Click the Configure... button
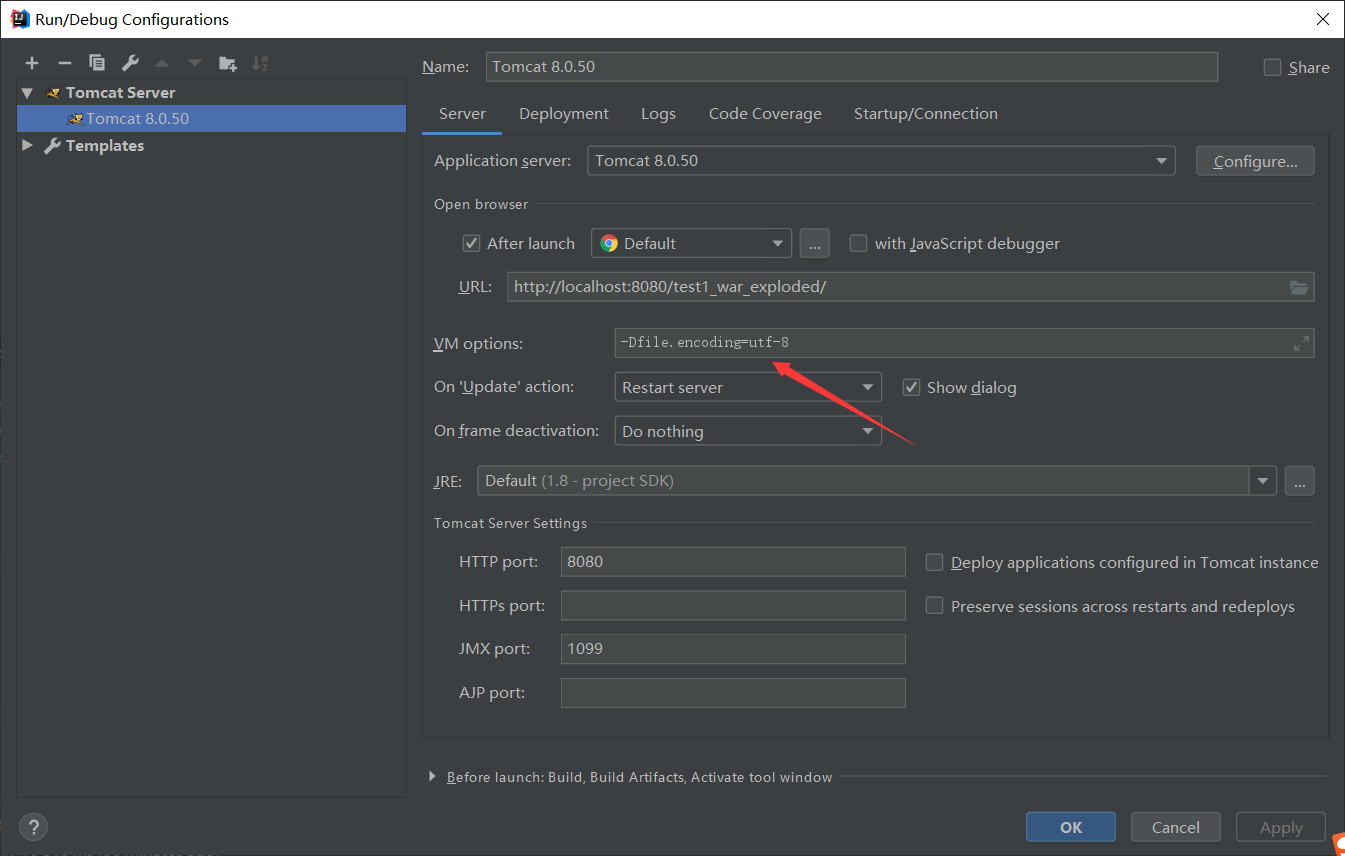 tap(1255, 161)
